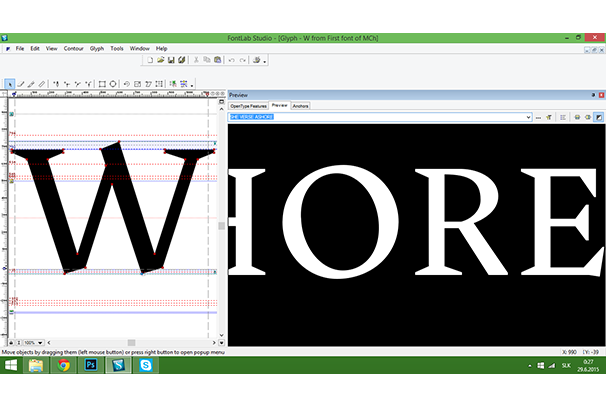Select the Ellipse shape tool
This screenshot has height=406, width=606.
tap(113, 84)
